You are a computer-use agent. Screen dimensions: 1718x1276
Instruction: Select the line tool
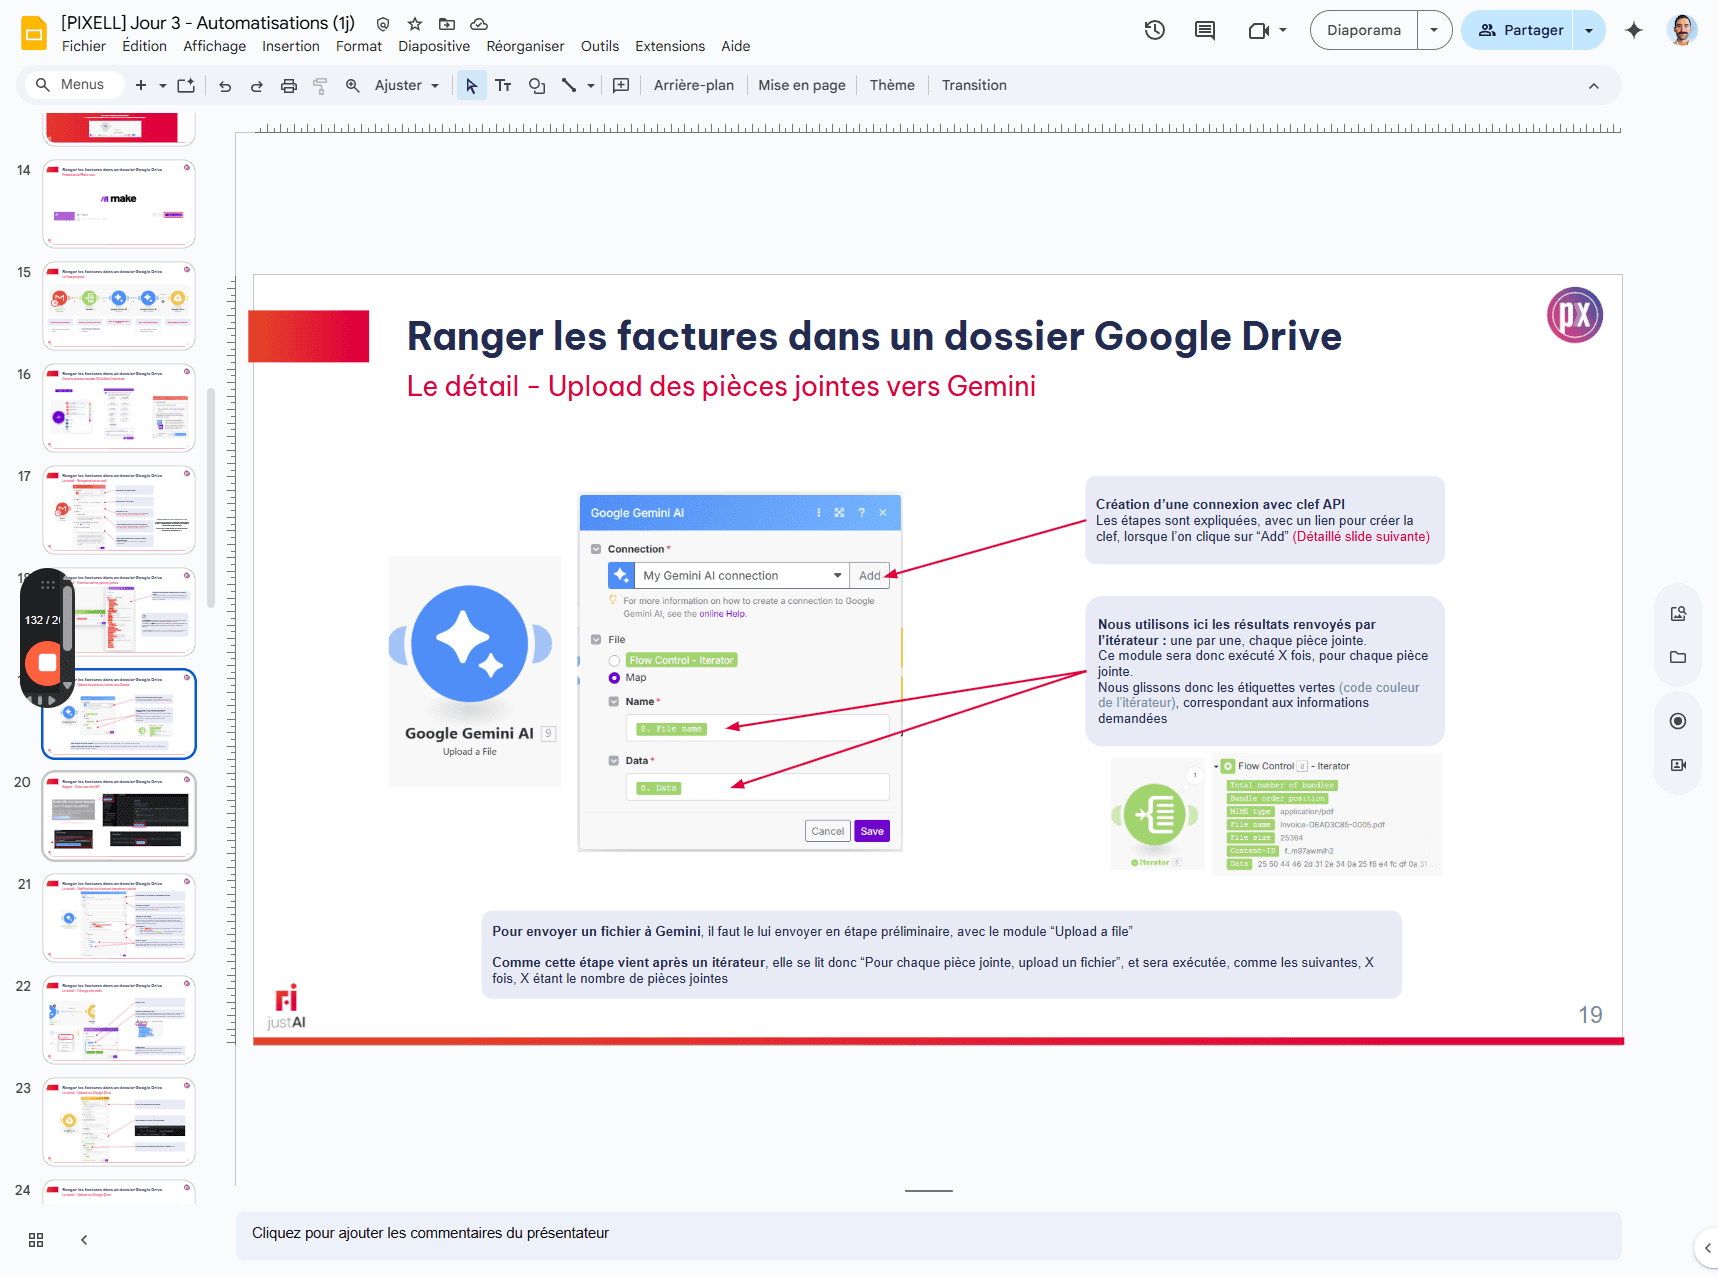pyautogui.click(x=569, y=86)
